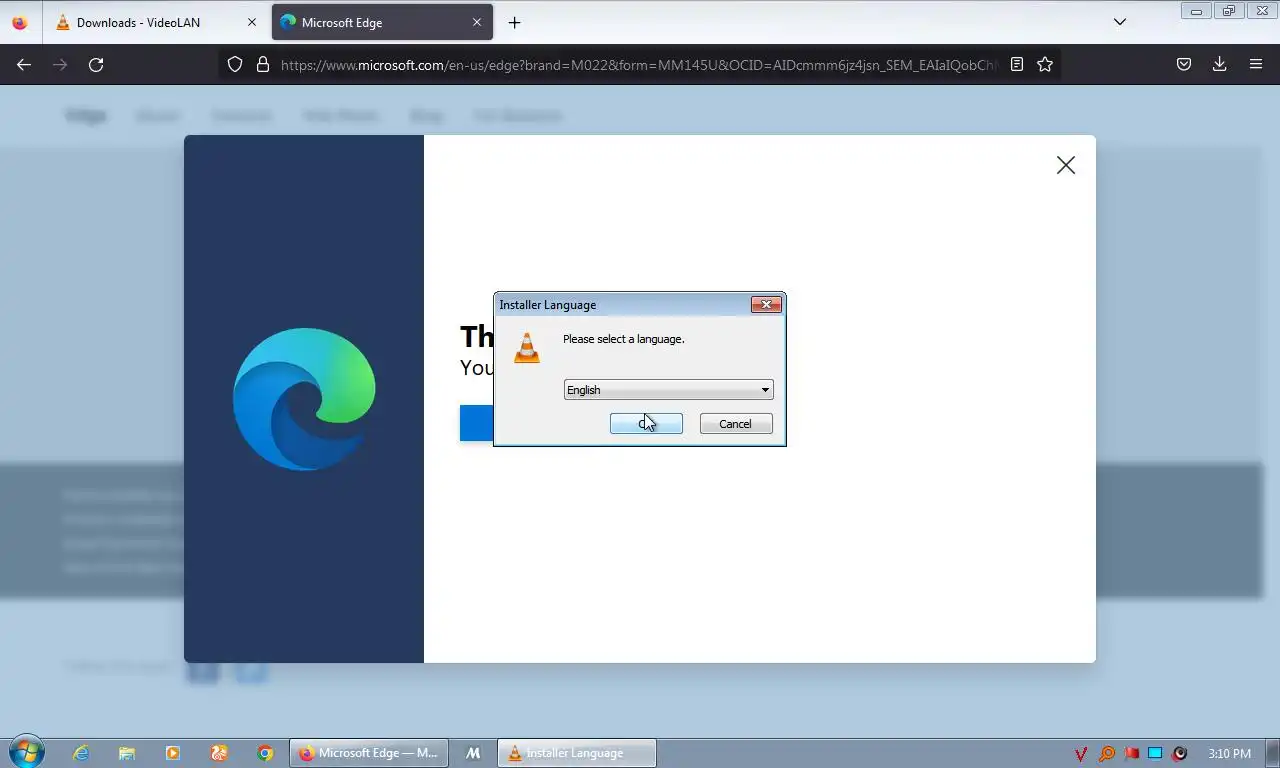Open Firefox downloads panel
1280x768 pixels.
(x=1219, y=64)
